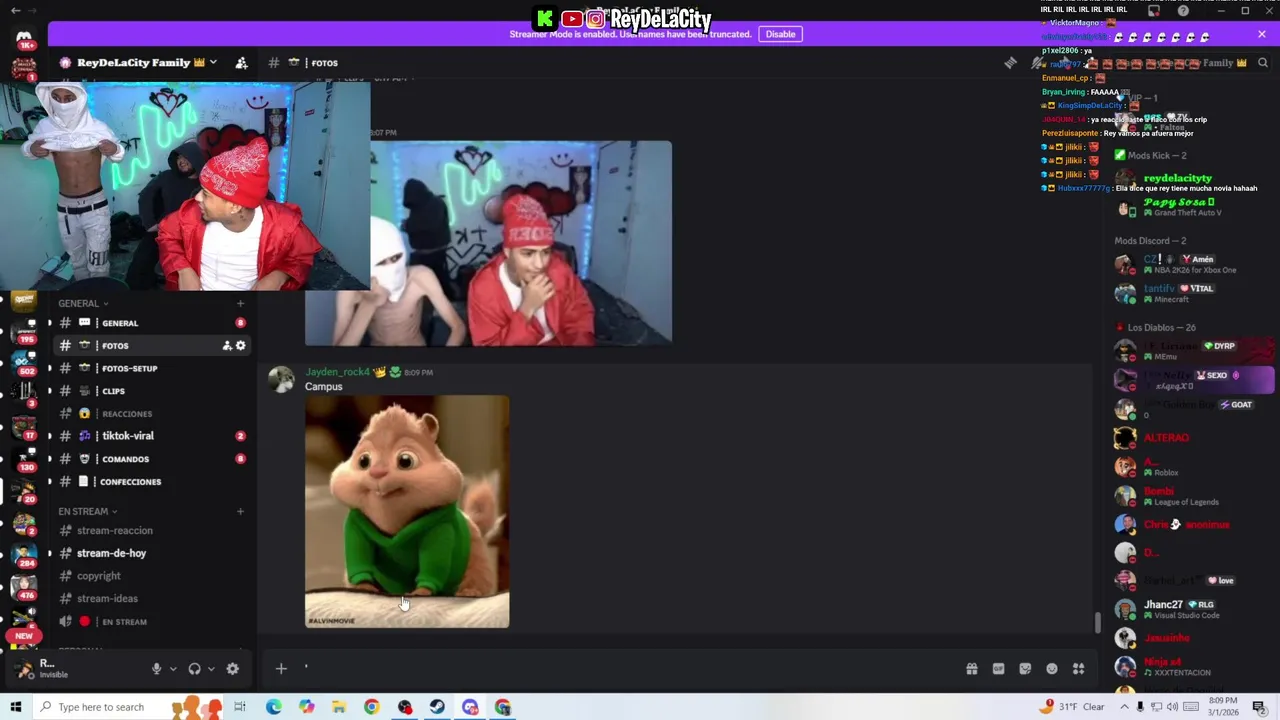Create invite for FOTOS channel
The image size is (1280, 720).
(227, 346)
